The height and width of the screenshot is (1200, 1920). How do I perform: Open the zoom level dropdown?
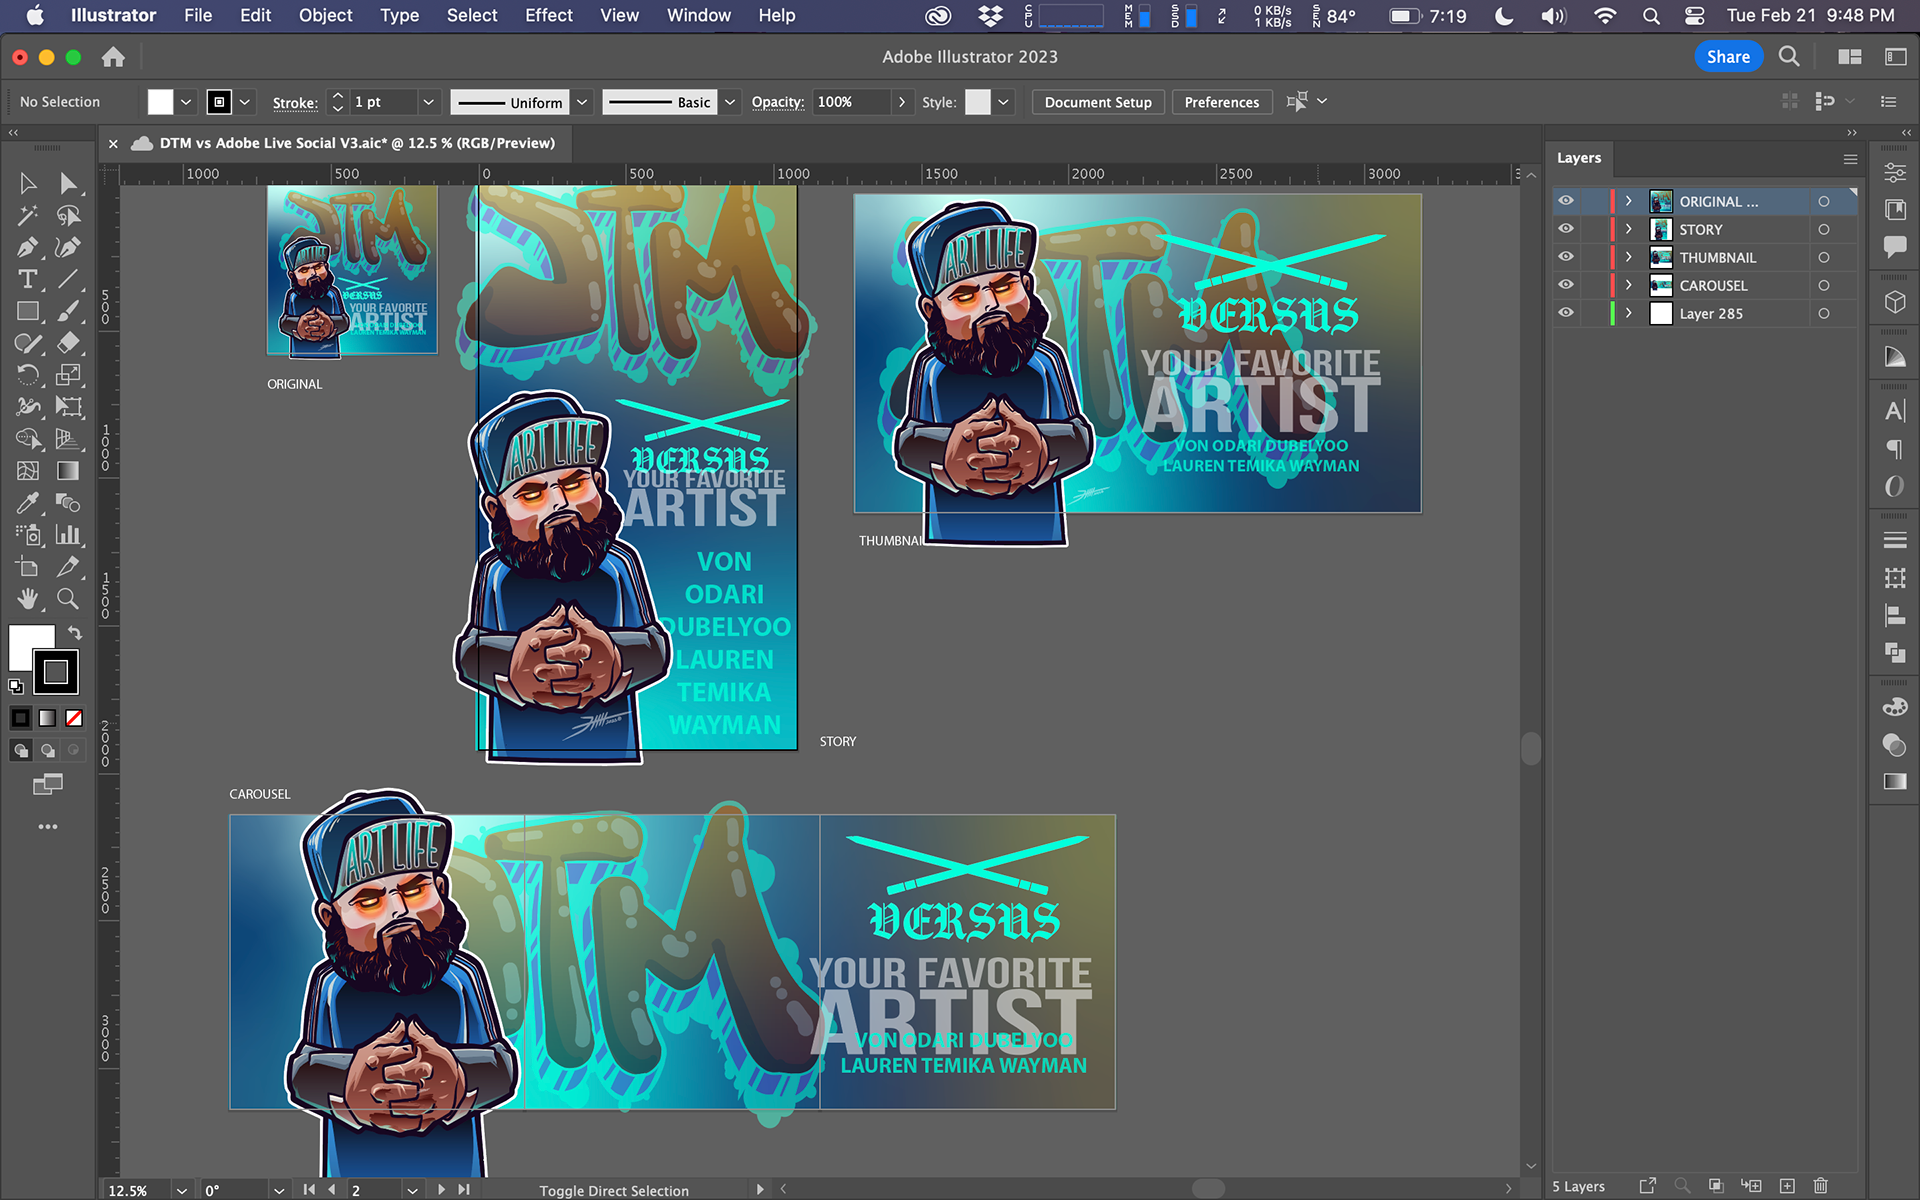[181, 1190]
